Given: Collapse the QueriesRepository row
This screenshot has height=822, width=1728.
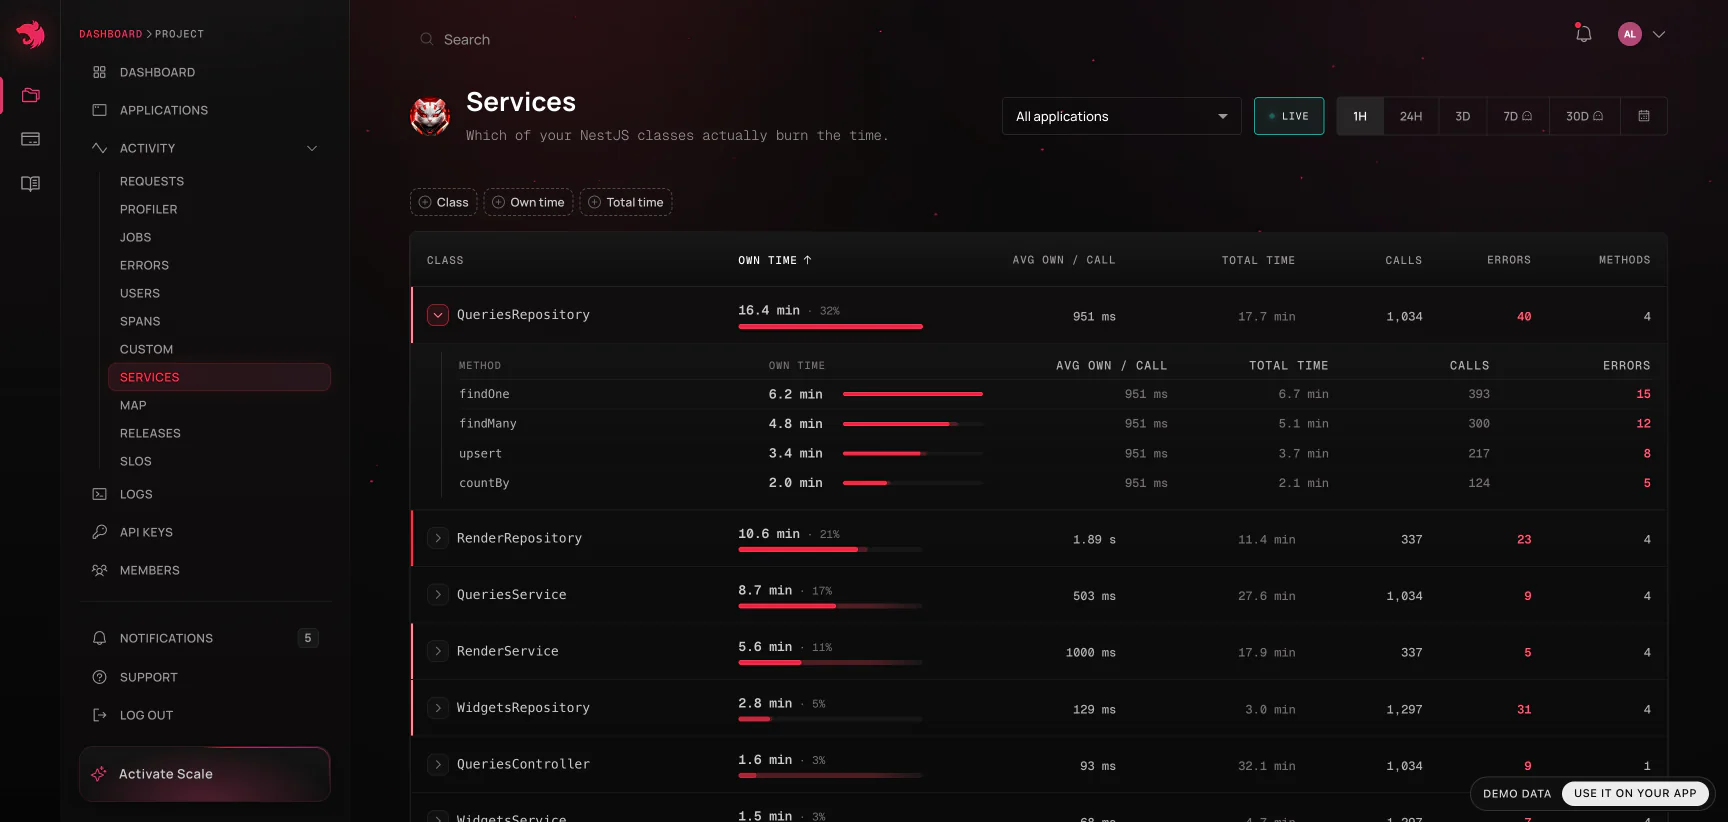Looking at the screenshot, I should (438, 315).
